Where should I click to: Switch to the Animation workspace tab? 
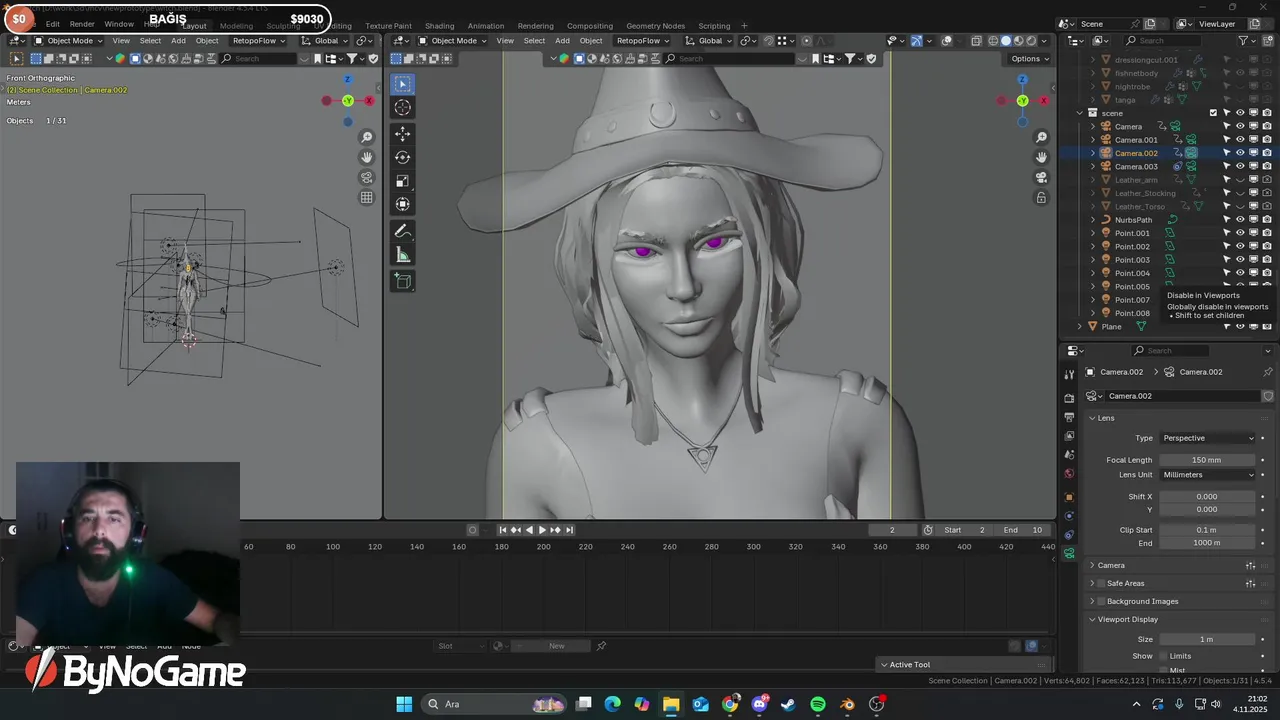[486, 26]
